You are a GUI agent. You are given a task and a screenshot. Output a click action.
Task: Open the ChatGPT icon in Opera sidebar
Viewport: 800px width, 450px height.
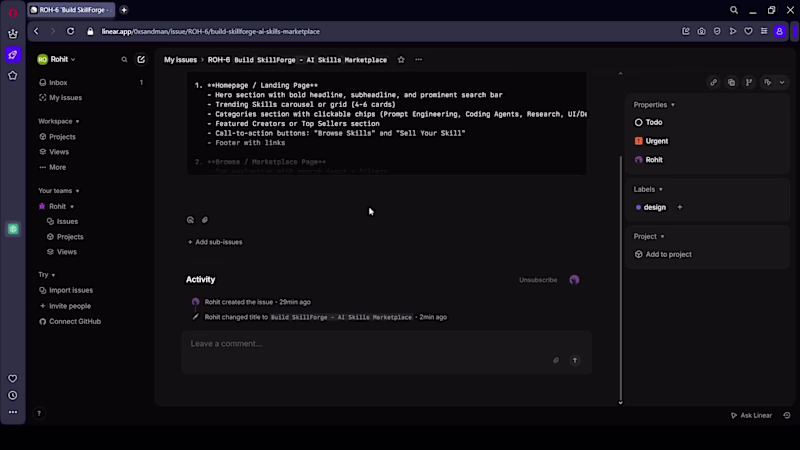pos(13,229)
